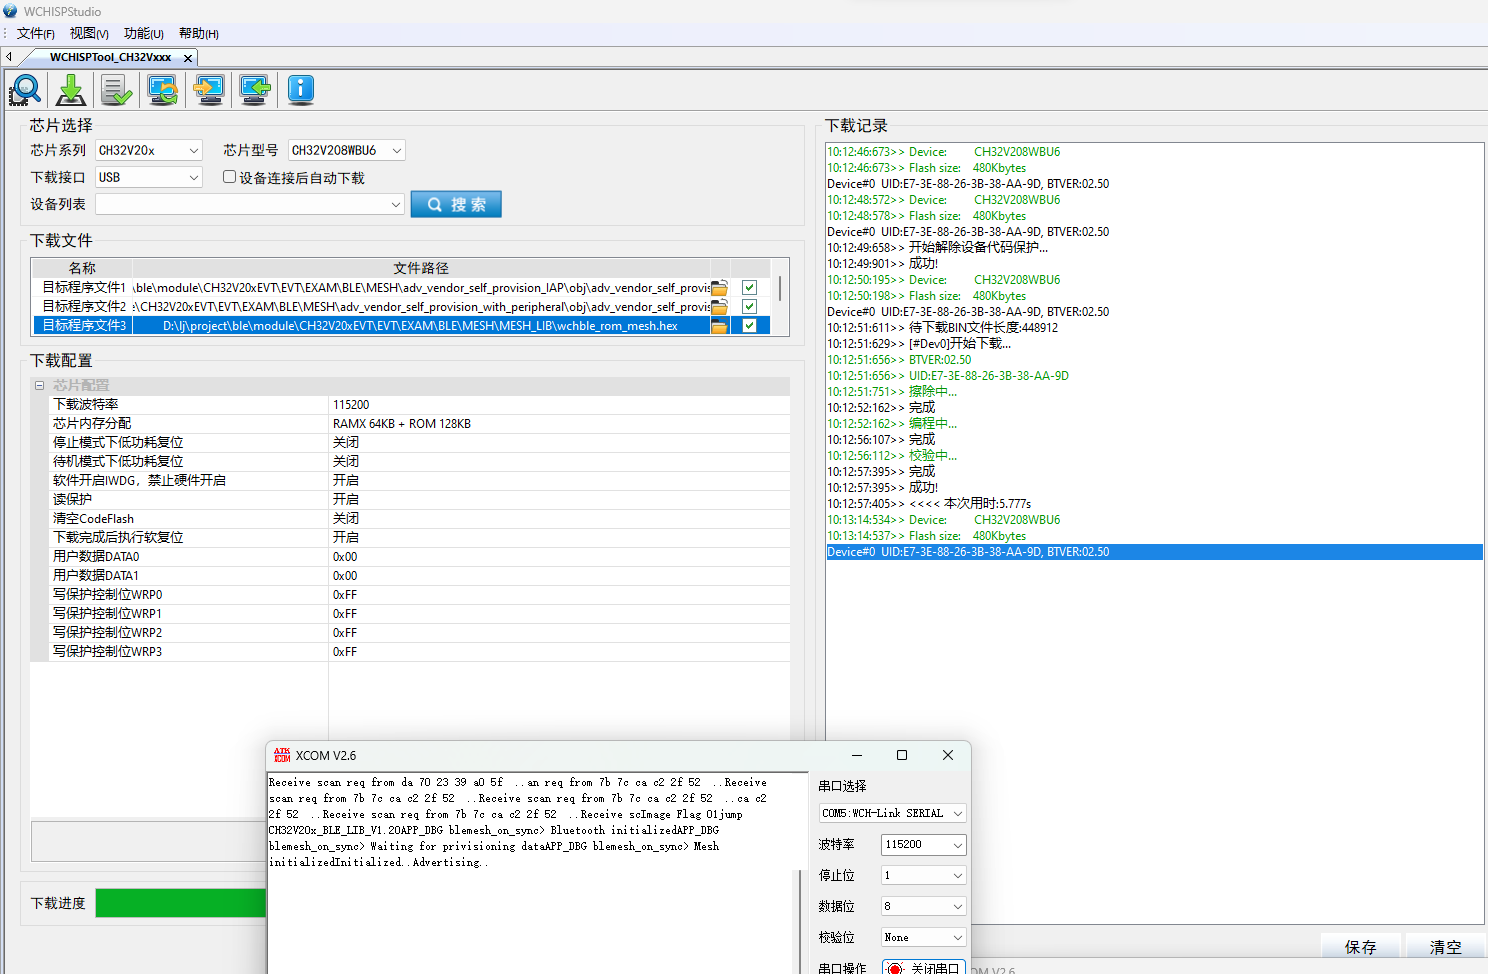The width and height of the screenshot is (1488, 974).
Task: Click the WCHISPStudio title bar app icon
Action: (x=10, y=11)
